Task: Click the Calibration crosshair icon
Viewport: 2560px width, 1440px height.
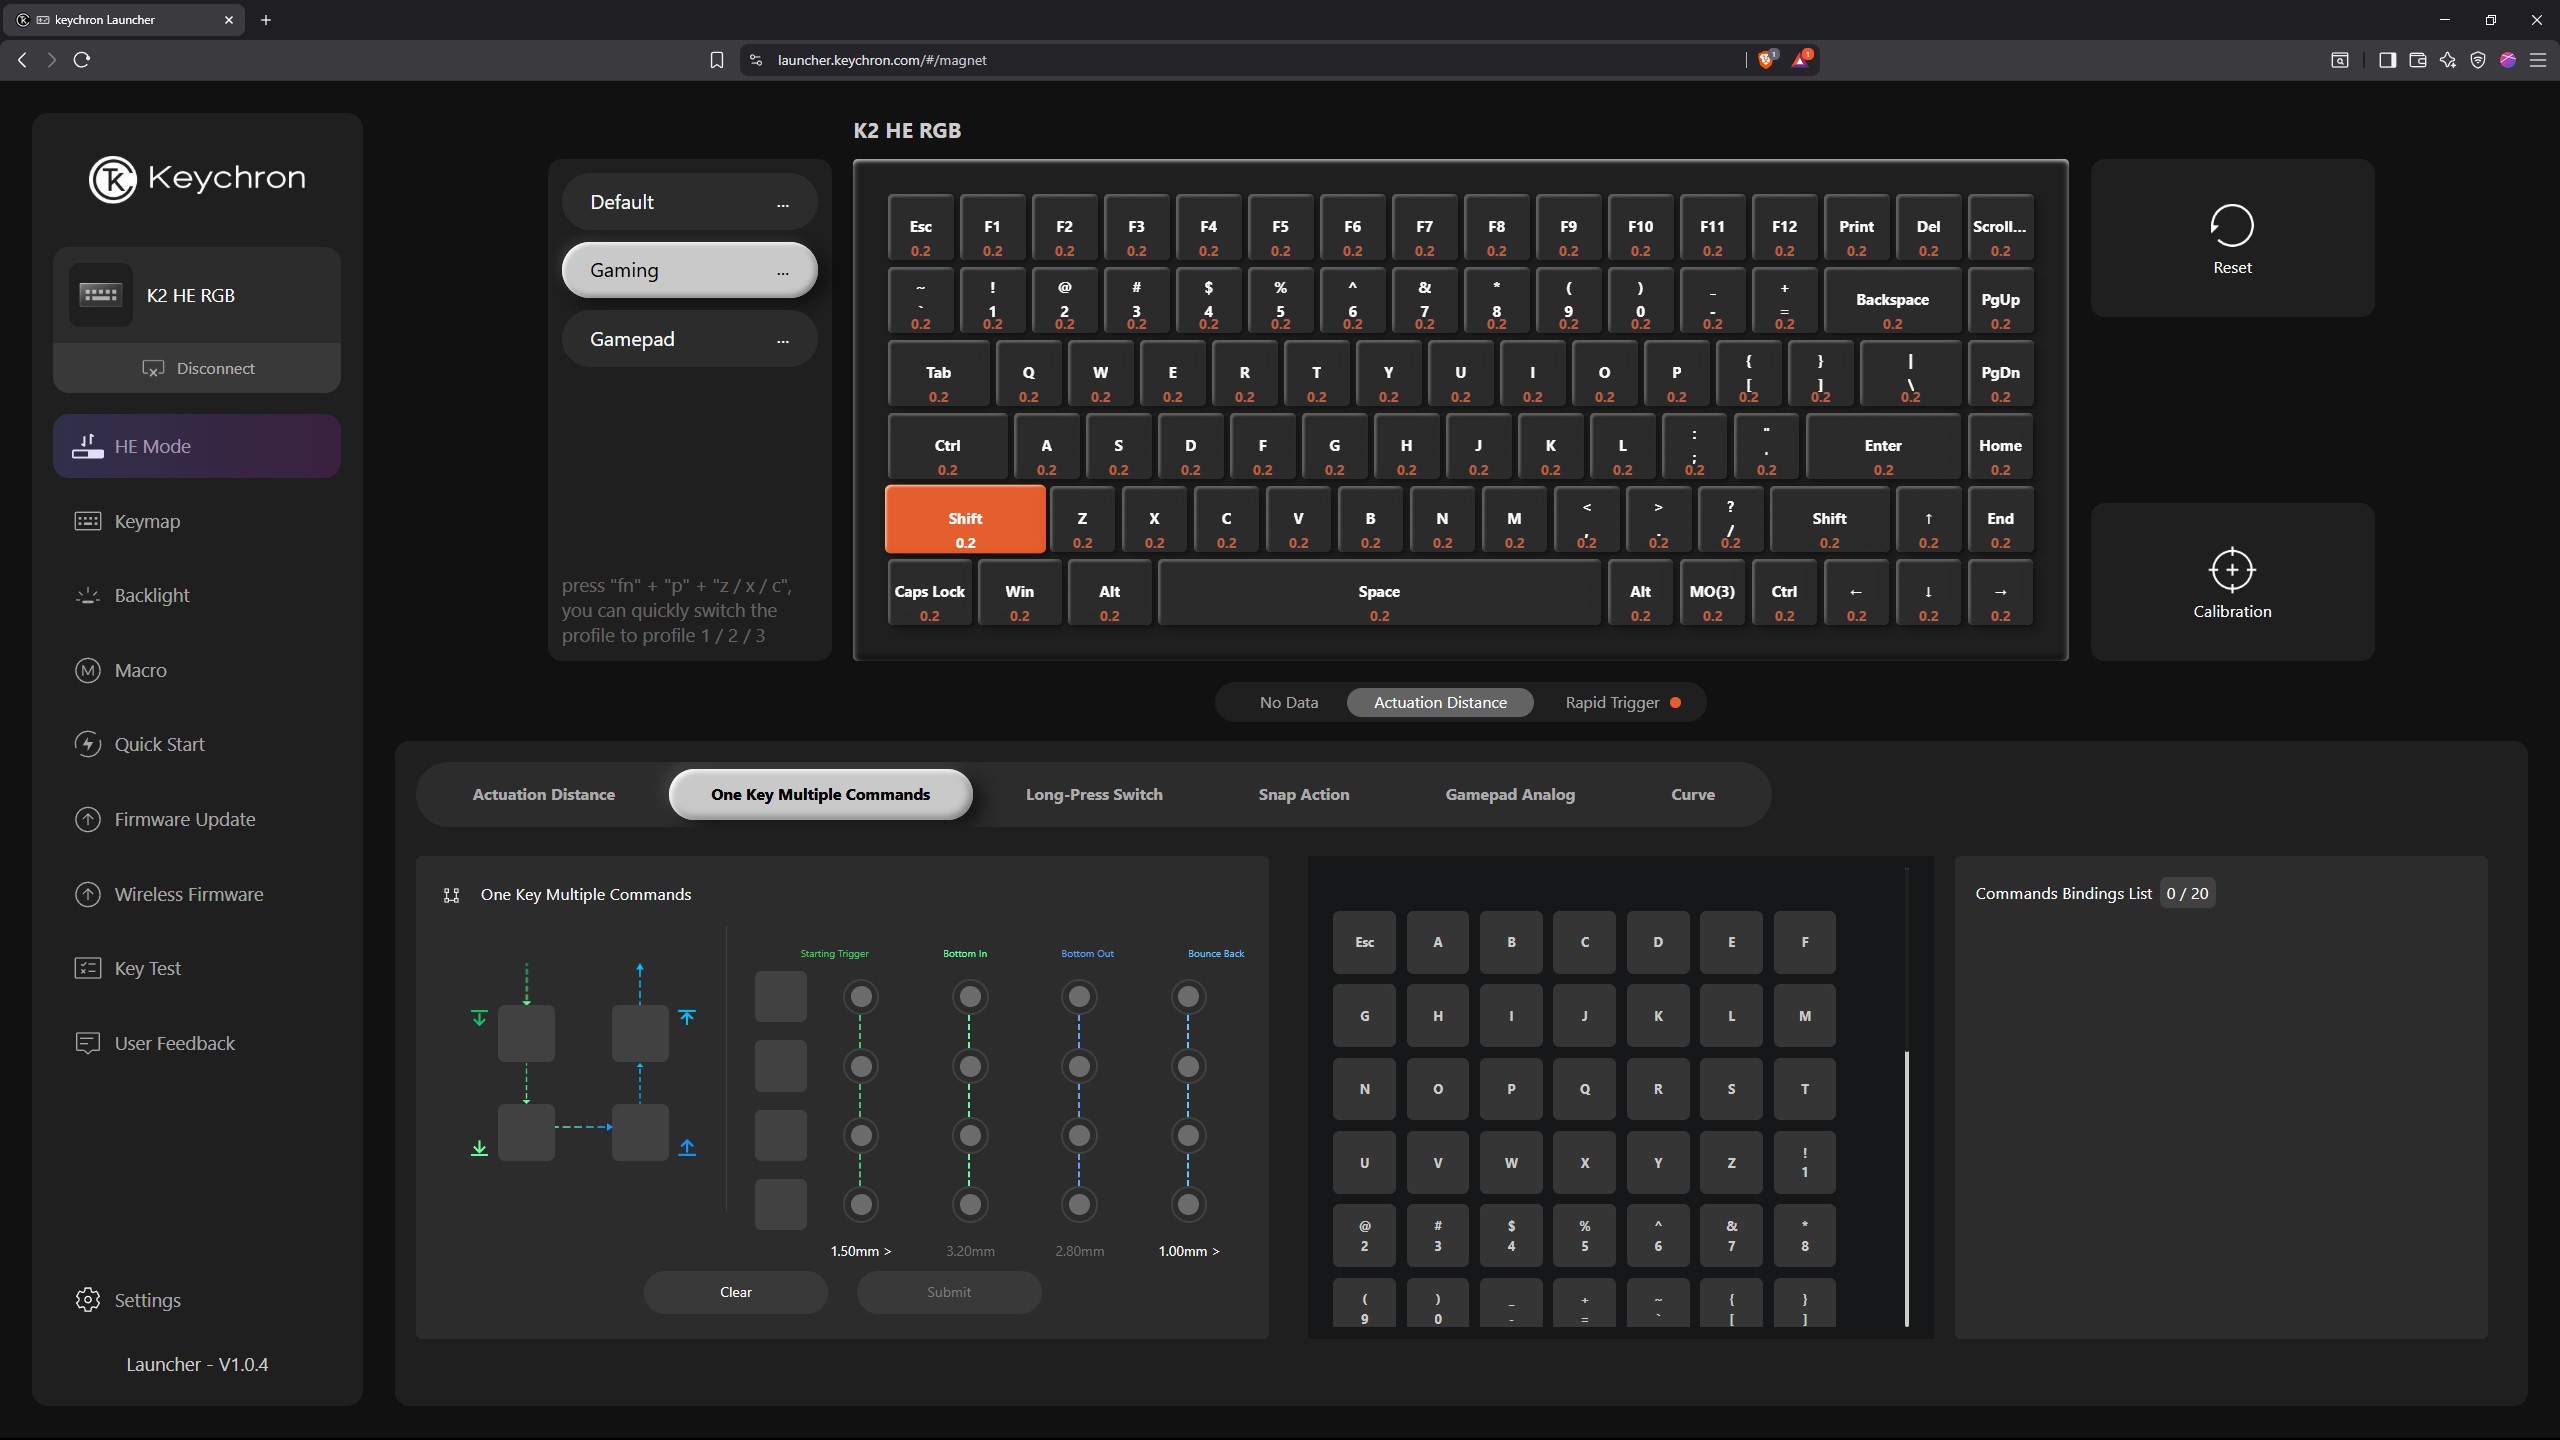Action: coord(2231,570)
